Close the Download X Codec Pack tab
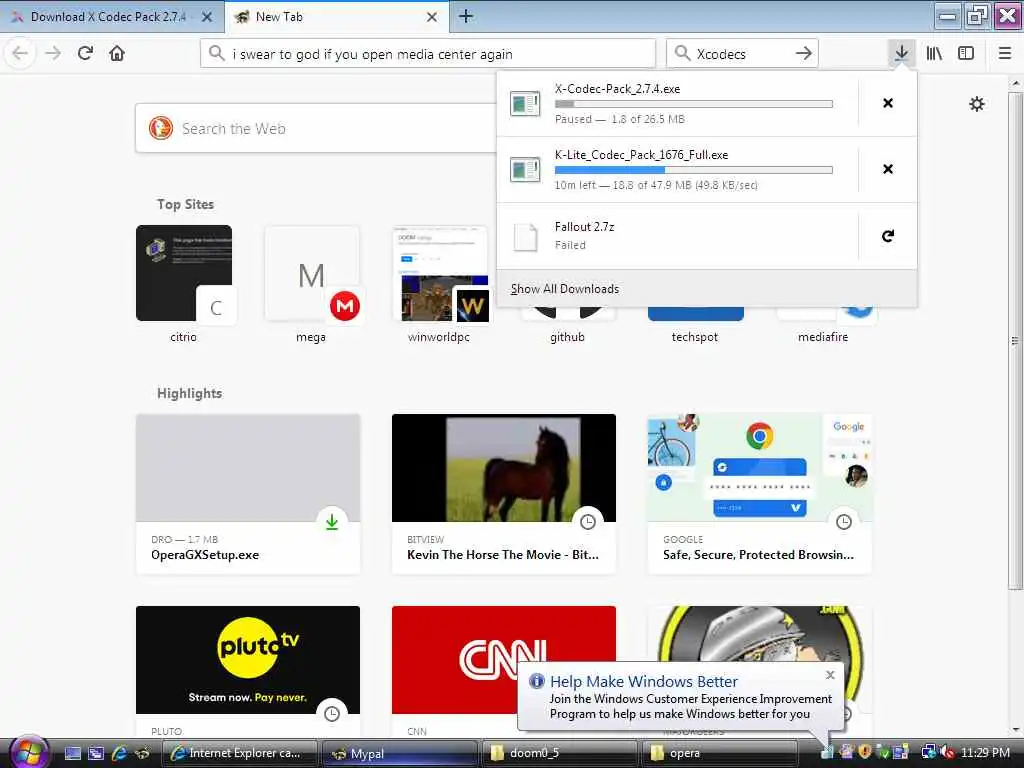The image size is (1024, 768). point(207,17)
